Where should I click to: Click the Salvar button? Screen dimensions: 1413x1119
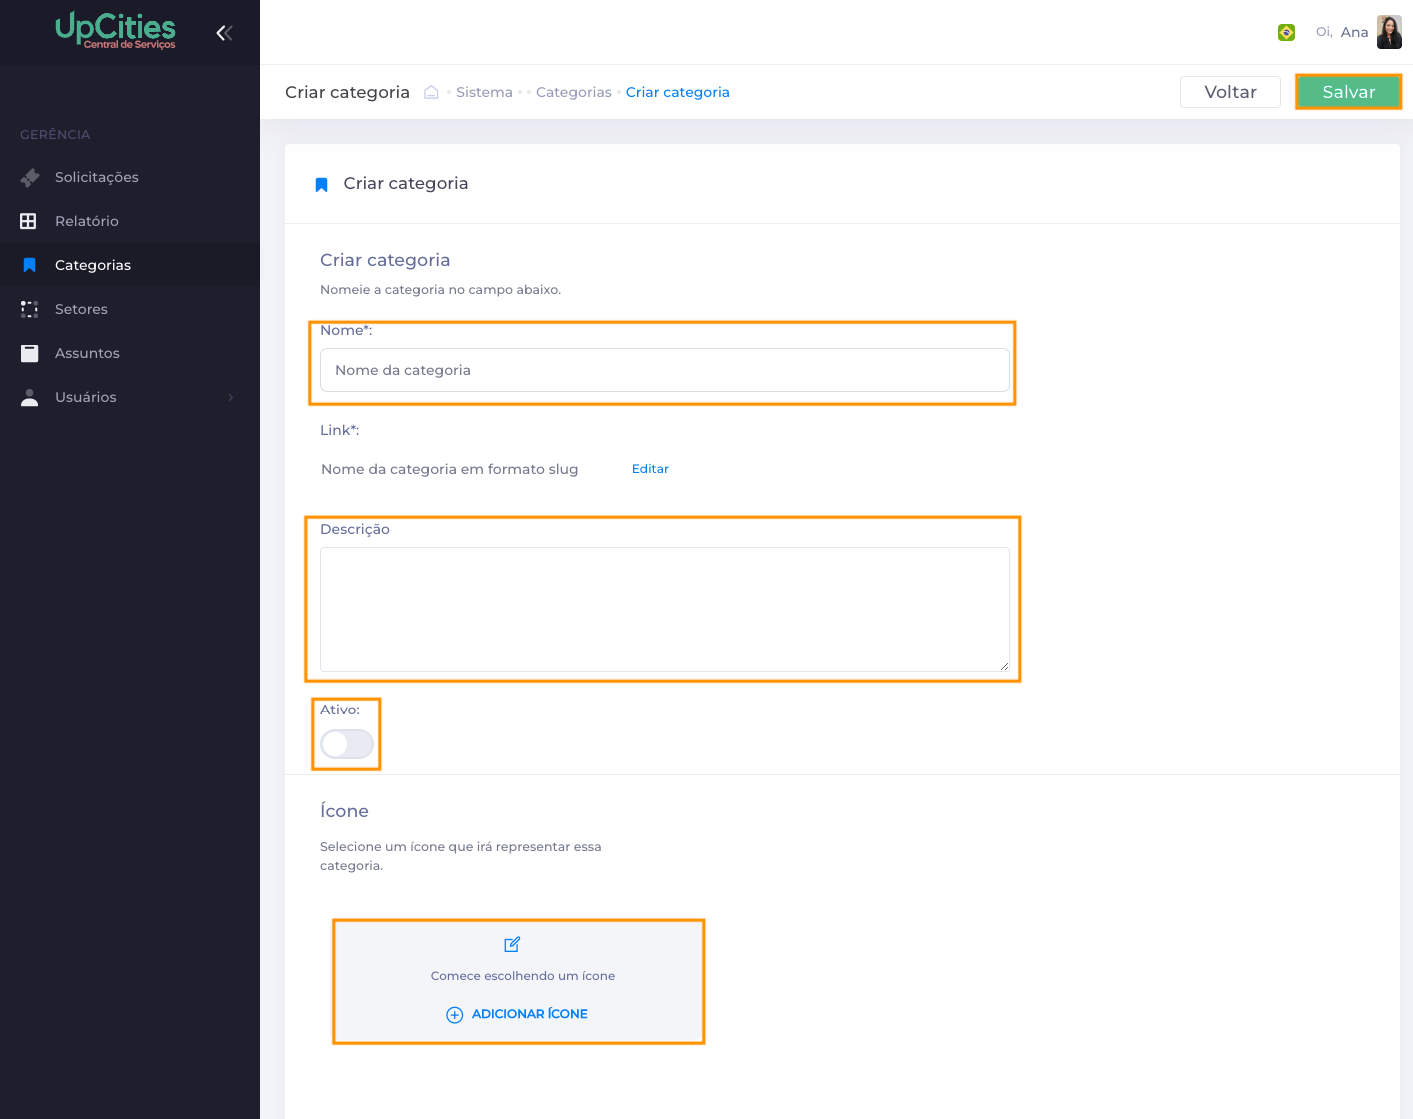click(1348, 92)
